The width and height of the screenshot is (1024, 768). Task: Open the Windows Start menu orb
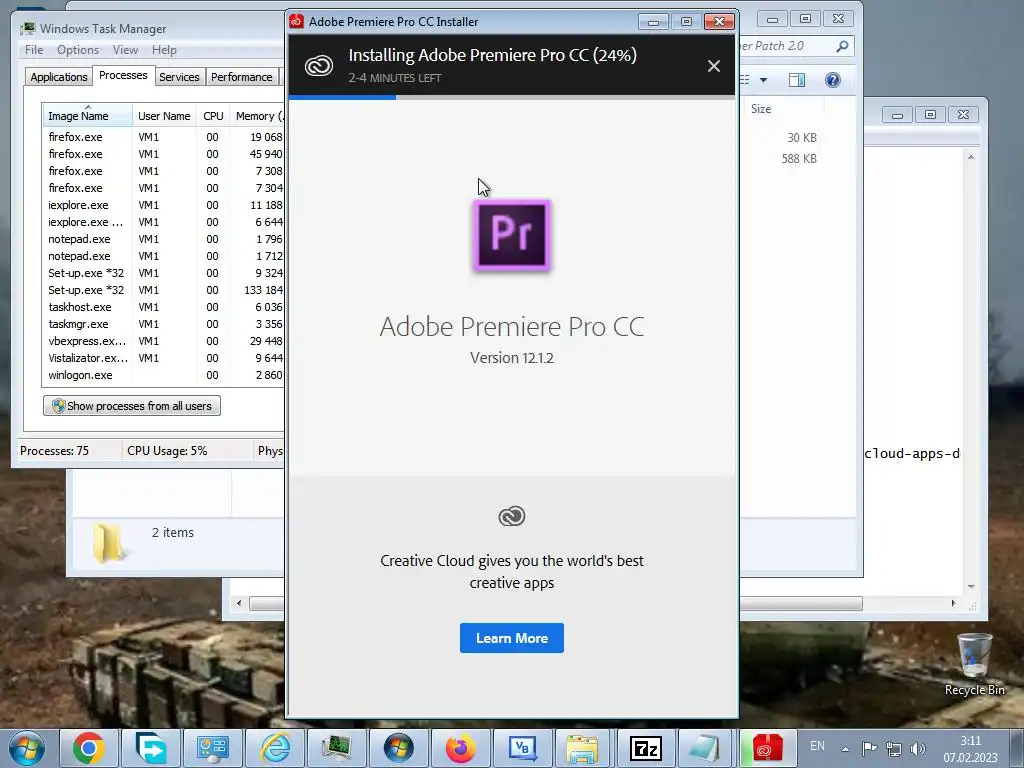(27, 748)
